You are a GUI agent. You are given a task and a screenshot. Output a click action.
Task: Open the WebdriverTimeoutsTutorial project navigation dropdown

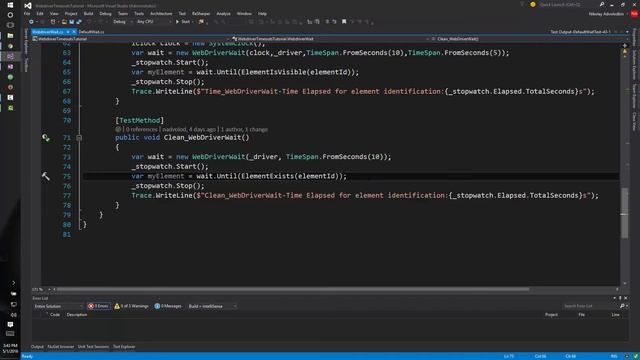pos(130,39)
